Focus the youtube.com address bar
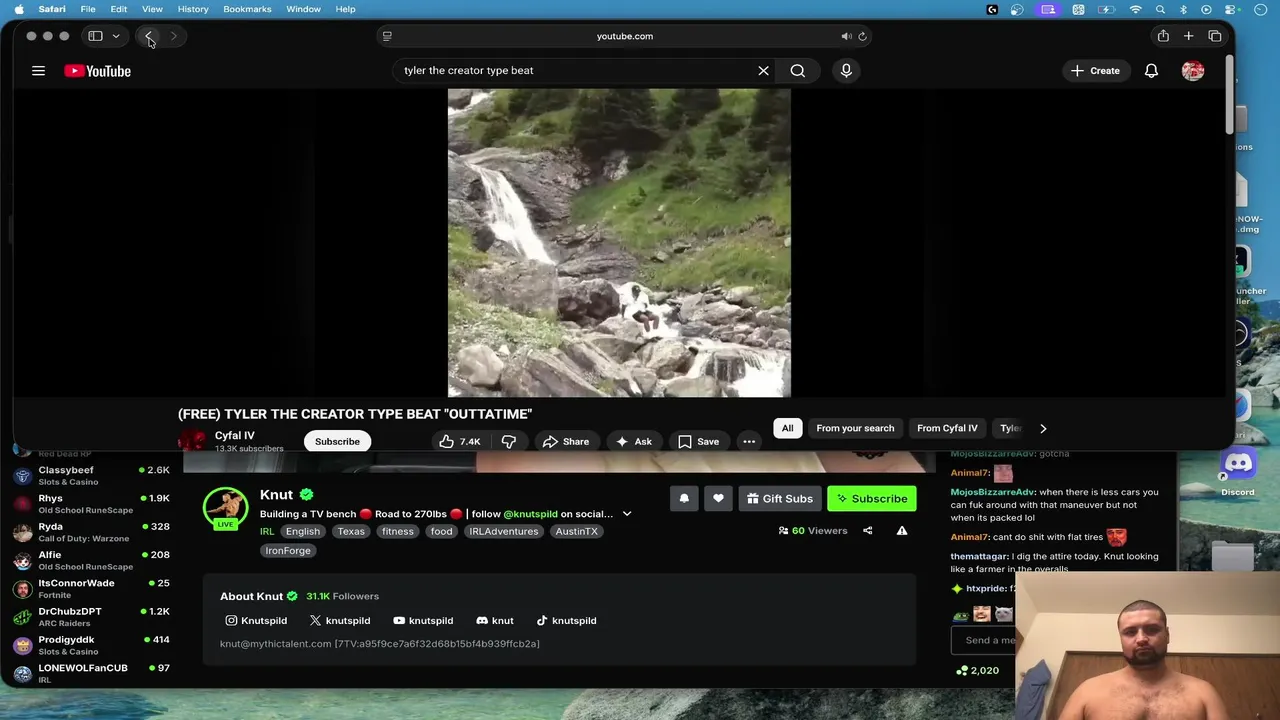The image size is (1280, 720). [625, 36]
